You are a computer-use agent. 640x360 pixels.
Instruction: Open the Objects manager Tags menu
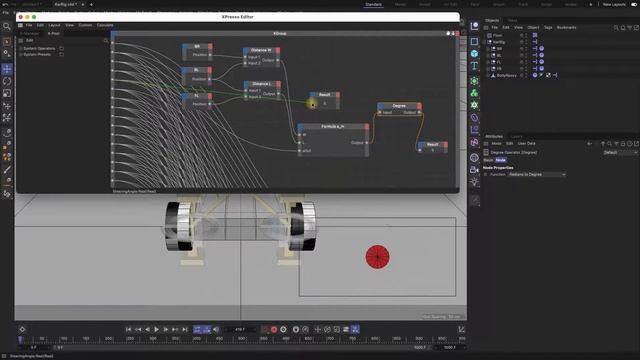548,28
